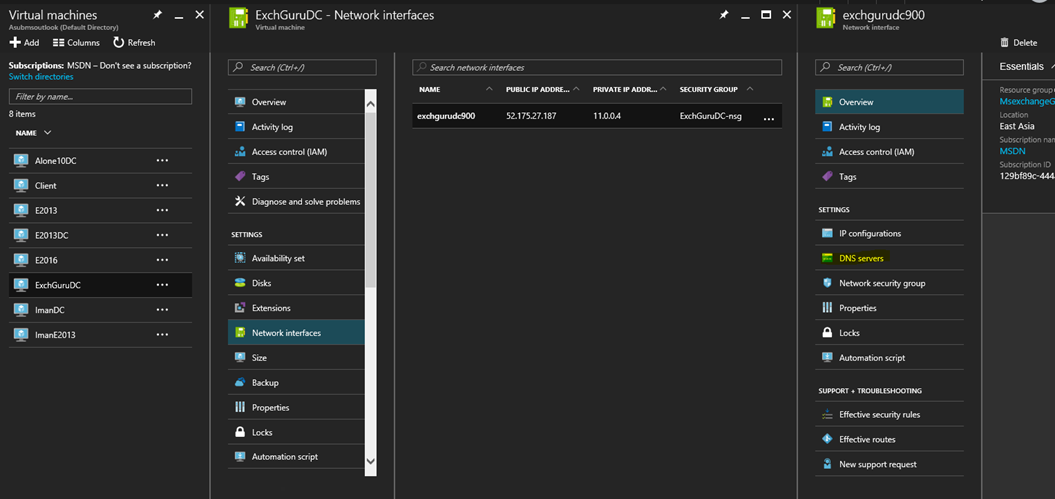1055x499 pixels.
Task: Collapse the Essentials section
Action: click(1025, 67)
